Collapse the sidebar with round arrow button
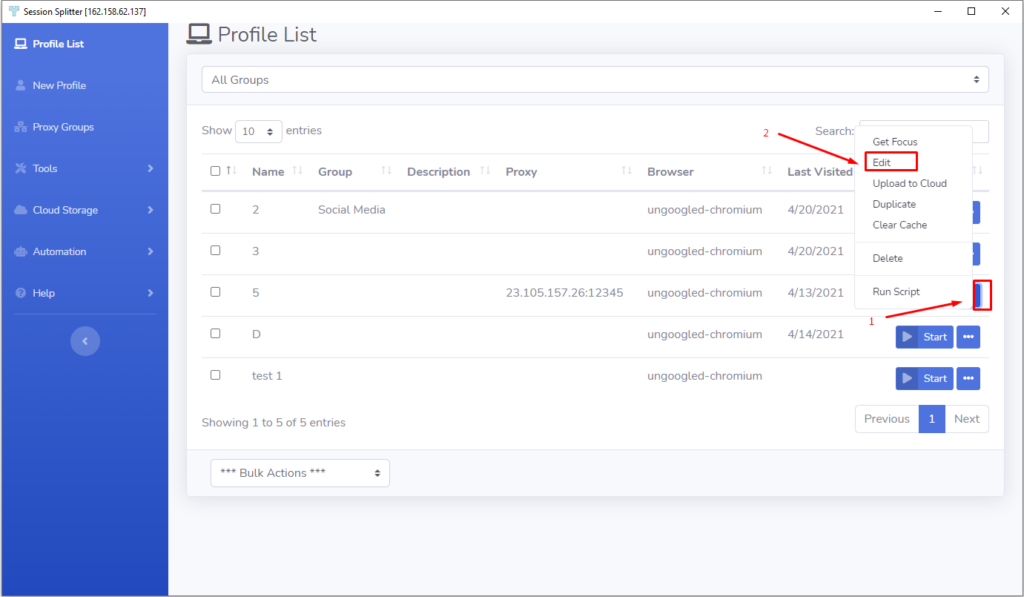1024x597 pixels. 85,341
